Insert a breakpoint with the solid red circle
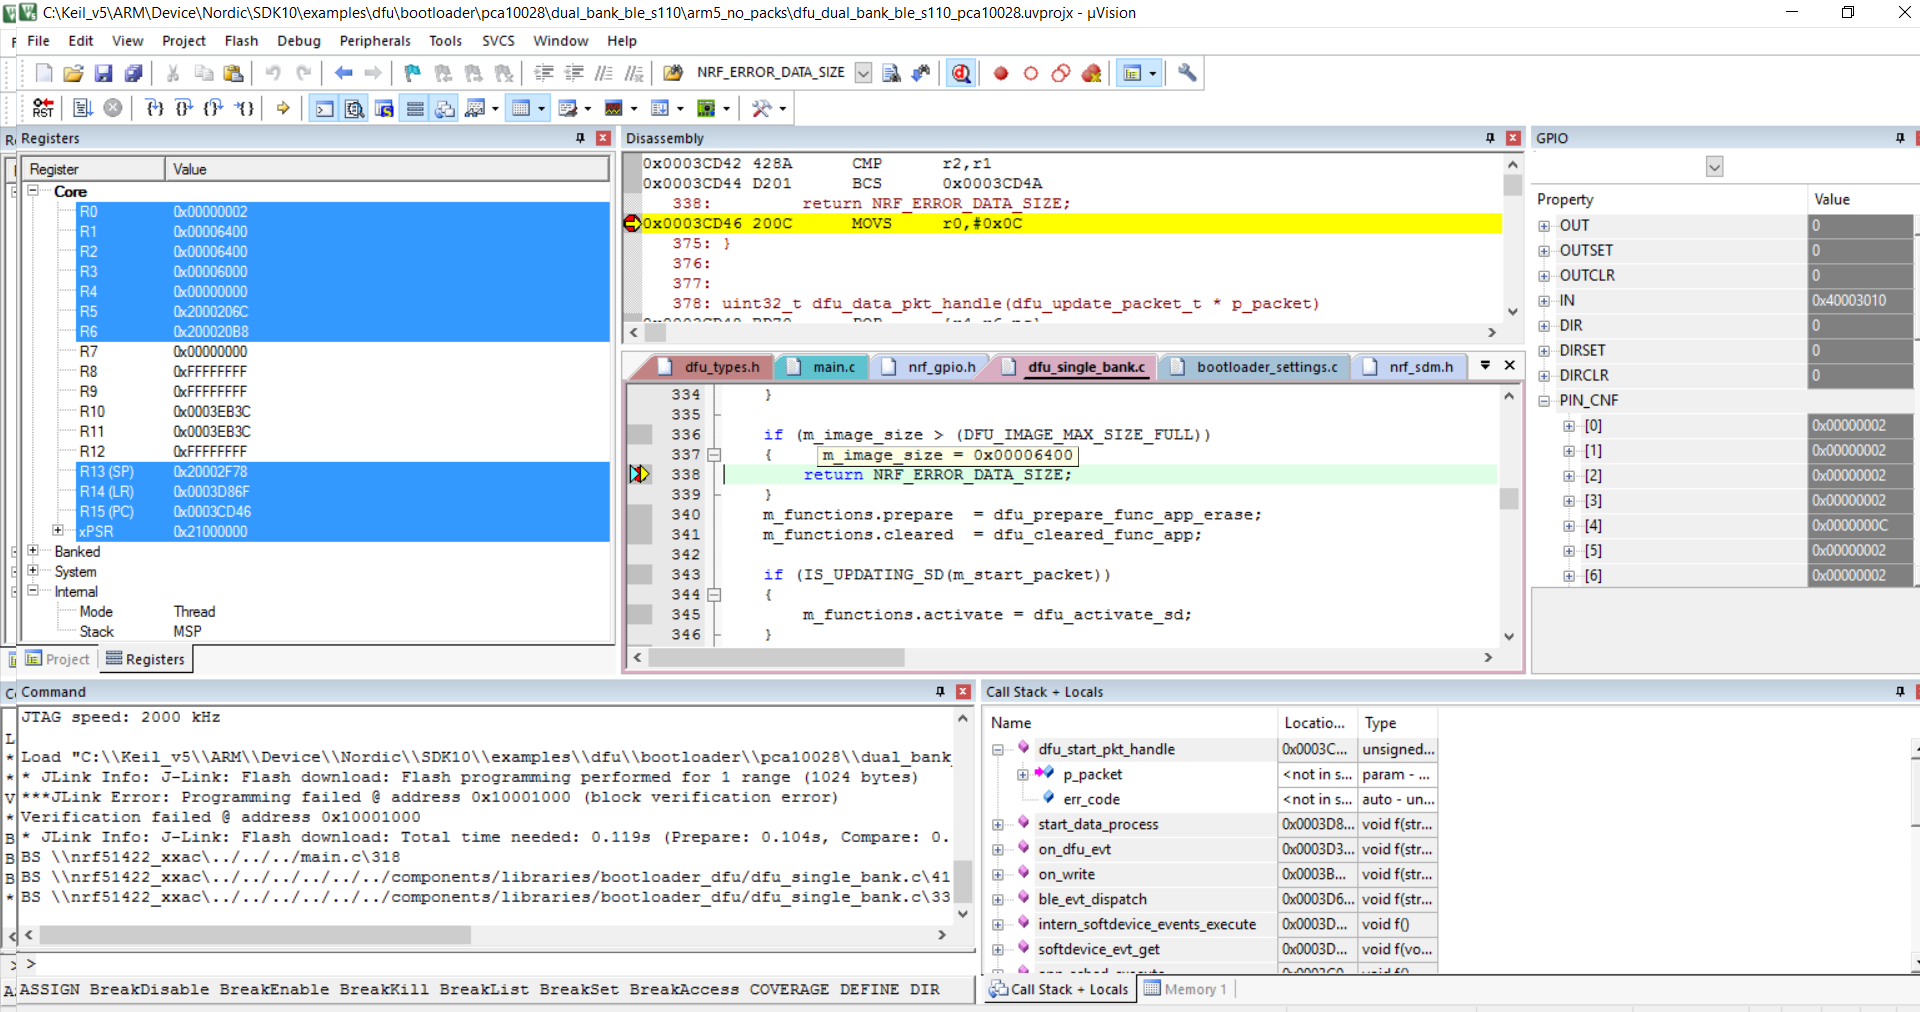 (x=1001, y=73)
